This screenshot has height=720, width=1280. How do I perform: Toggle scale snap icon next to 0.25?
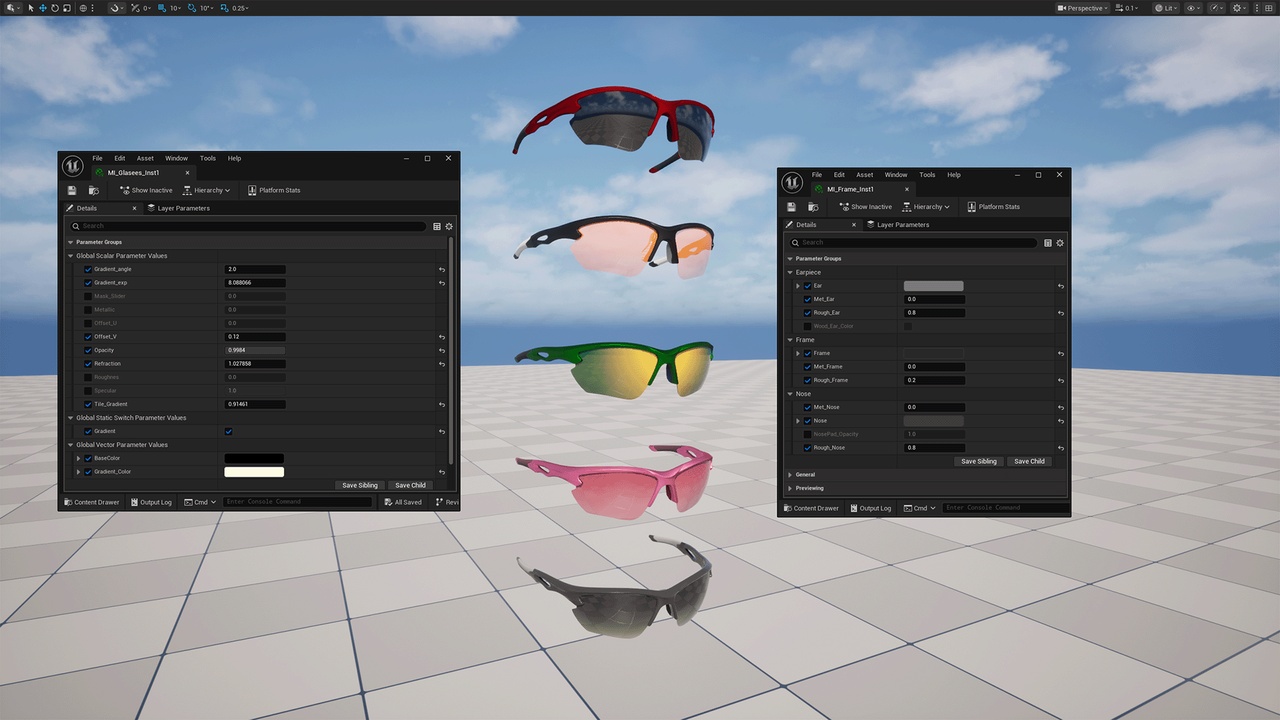pyautogui.click(x=223, y=8)
